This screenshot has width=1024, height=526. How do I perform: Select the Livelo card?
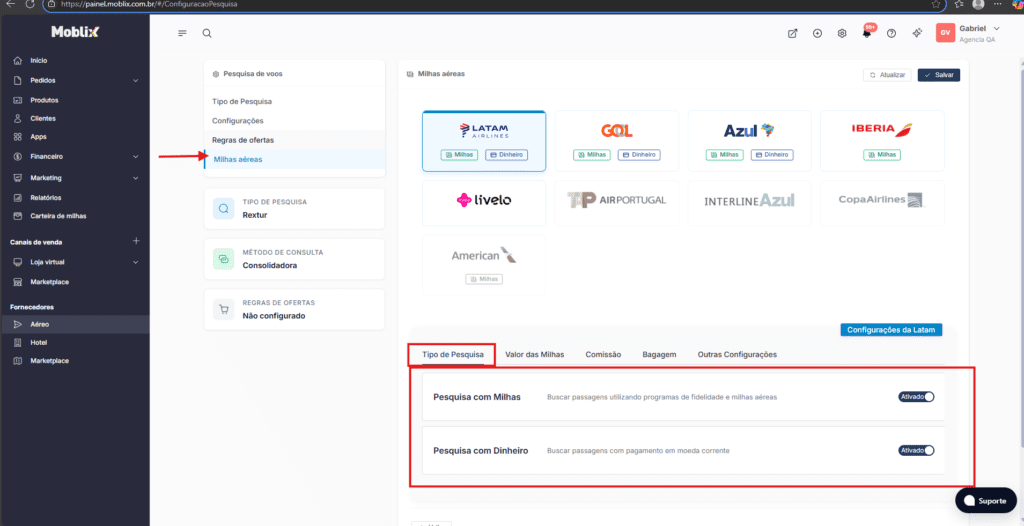coord(484,203)
